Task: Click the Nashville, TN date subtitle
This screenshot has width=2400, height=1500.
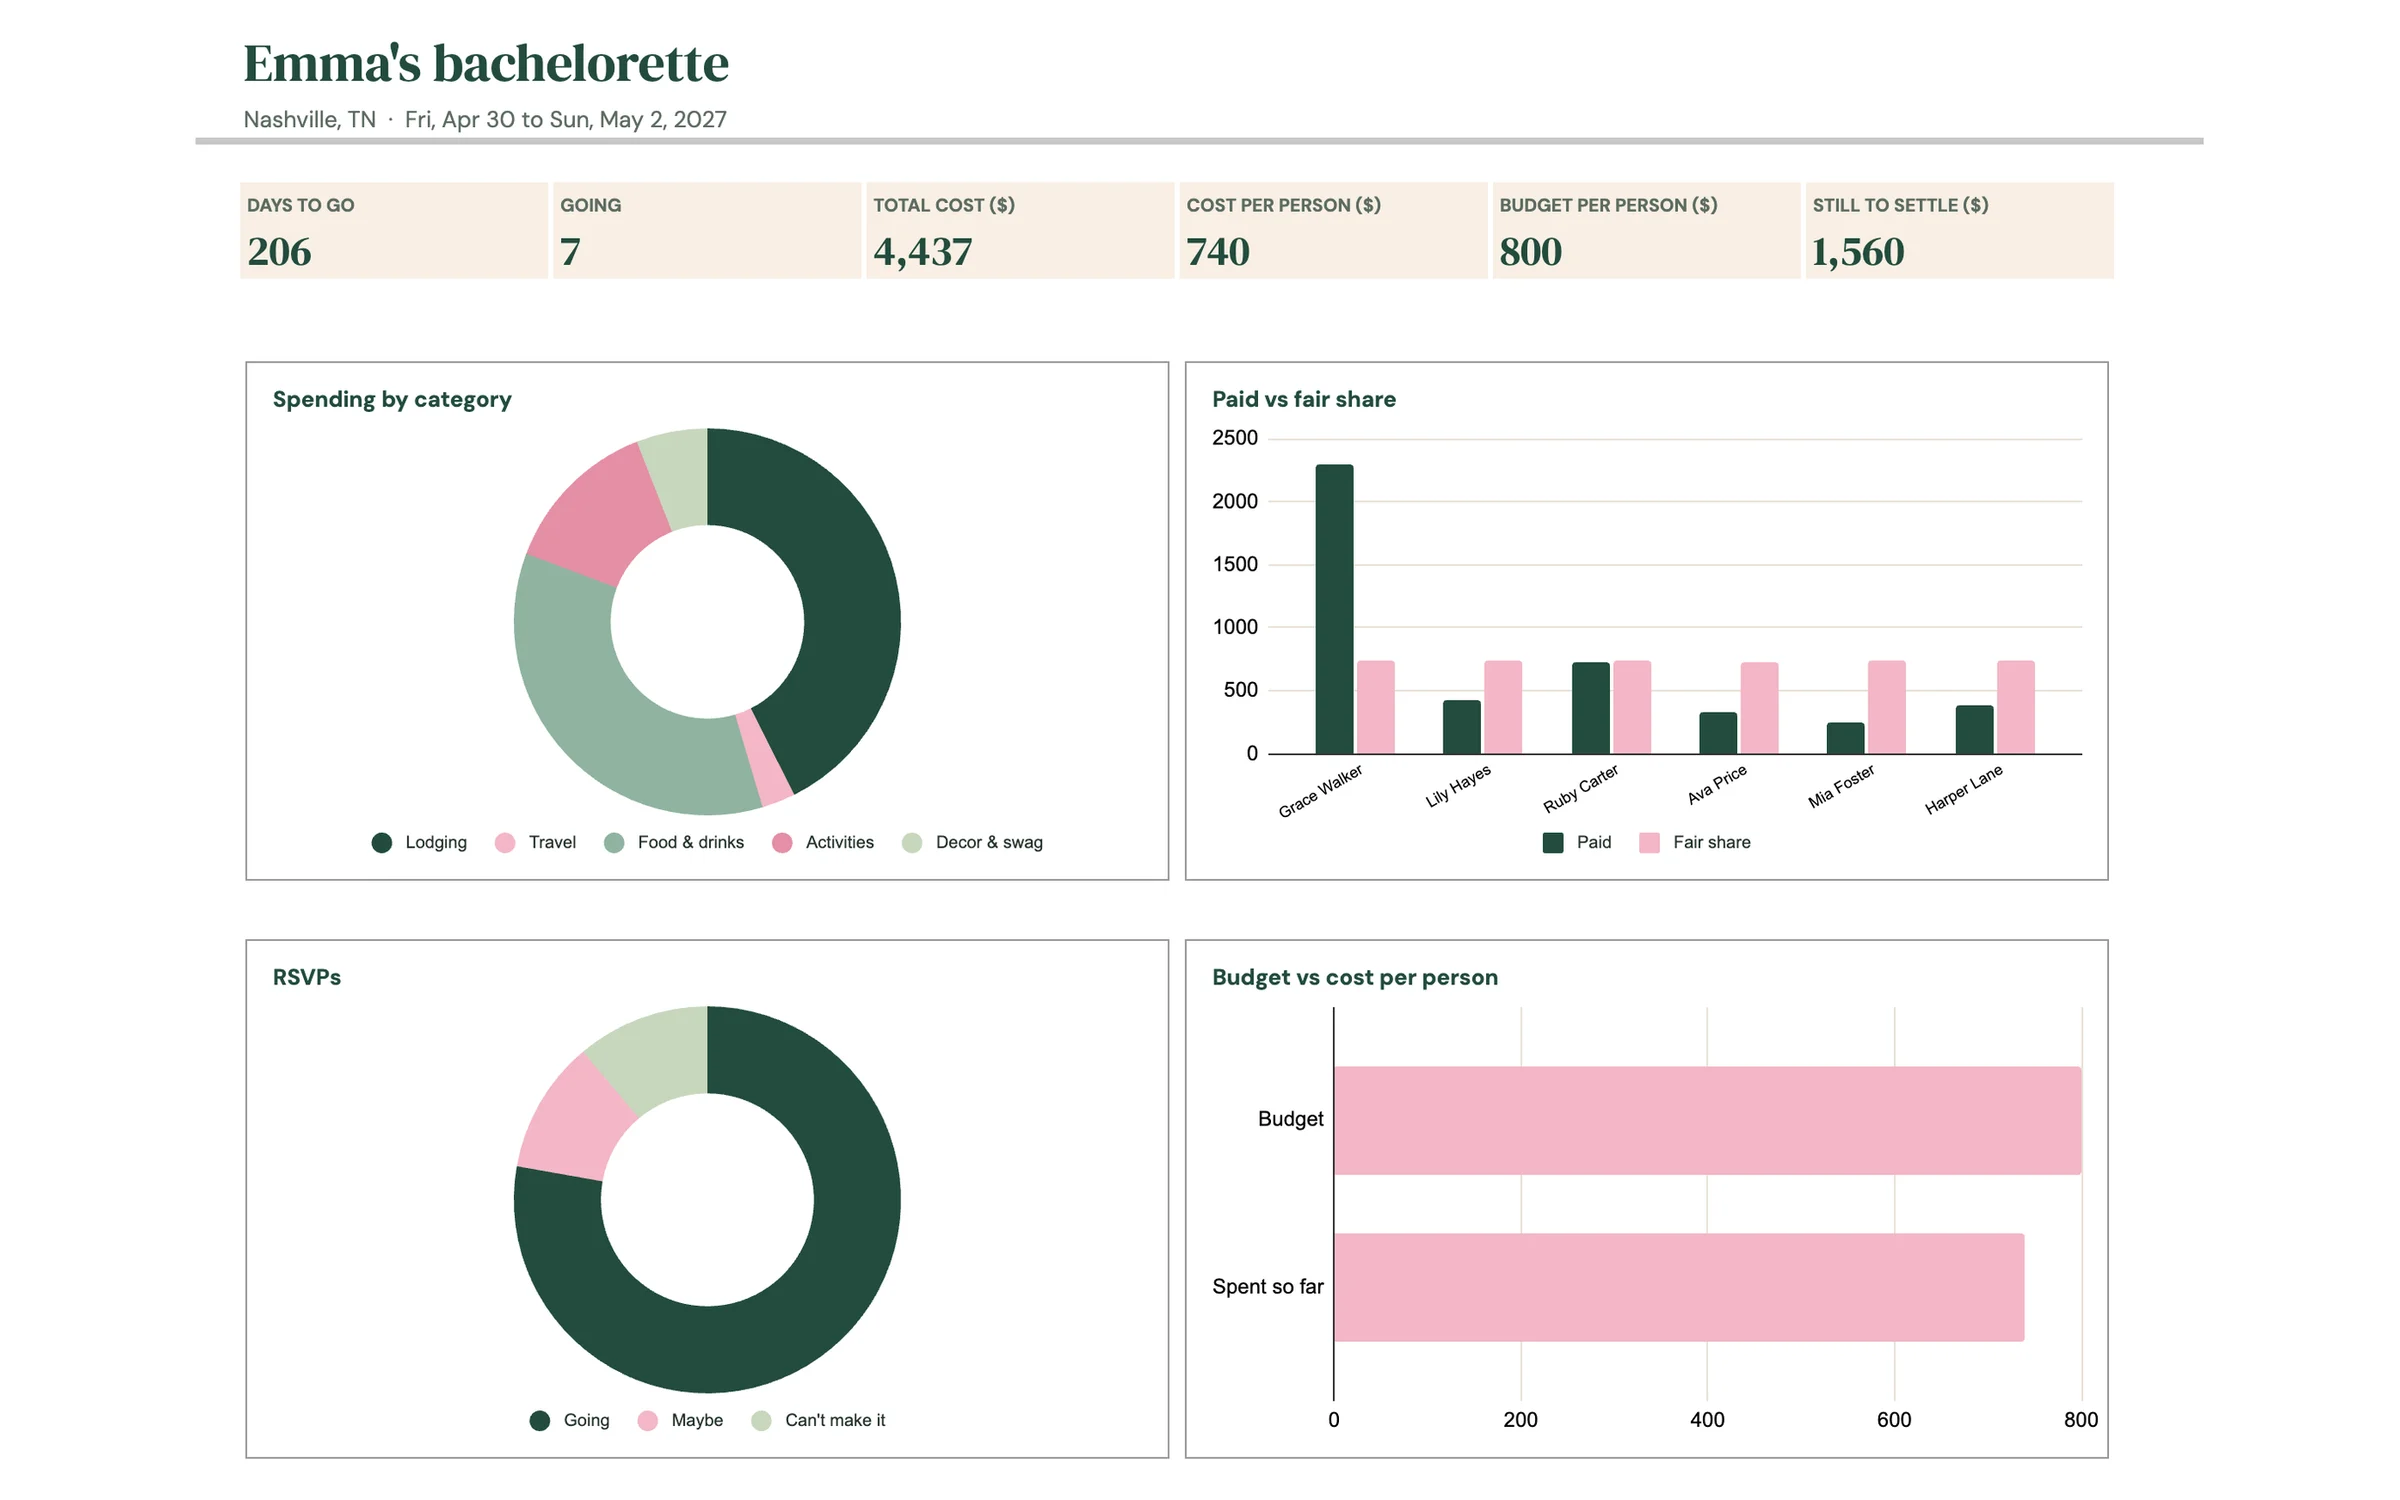Action: 485,120
